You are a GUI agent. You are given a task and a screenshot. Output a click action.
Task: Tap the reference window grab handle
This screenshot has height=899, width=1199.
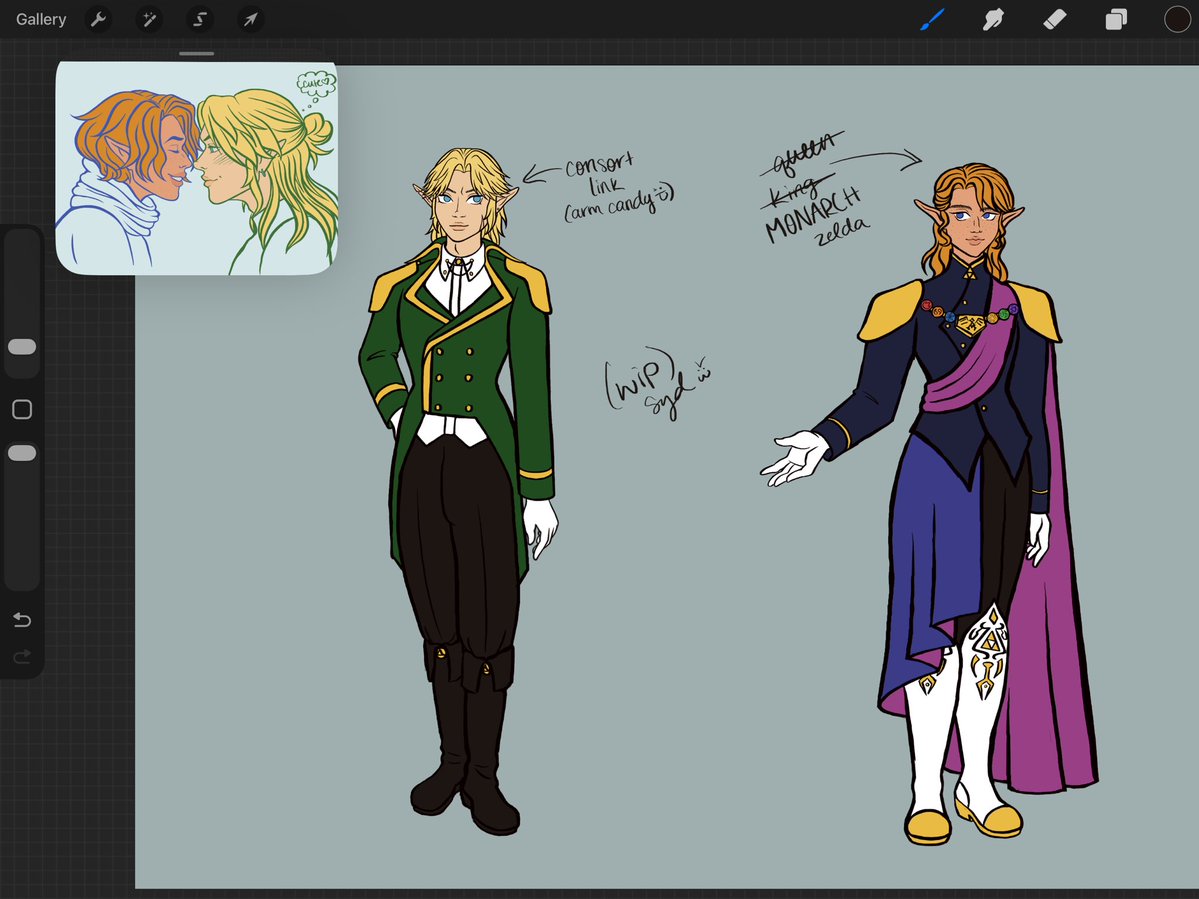tap(197, 54)
